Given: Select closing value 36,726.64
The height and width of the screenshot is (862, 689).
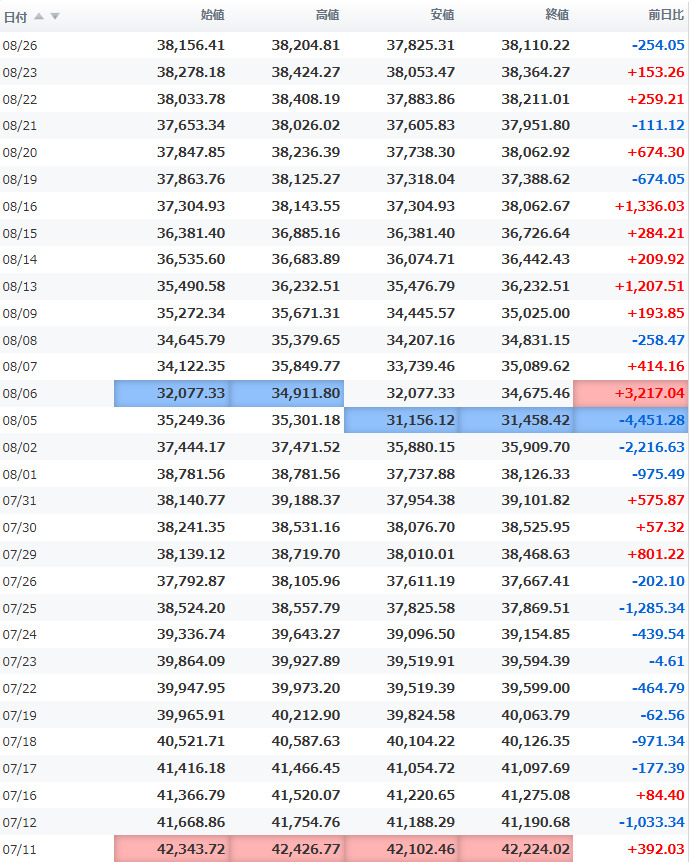Looking at the screenshot, I should 536,233.
